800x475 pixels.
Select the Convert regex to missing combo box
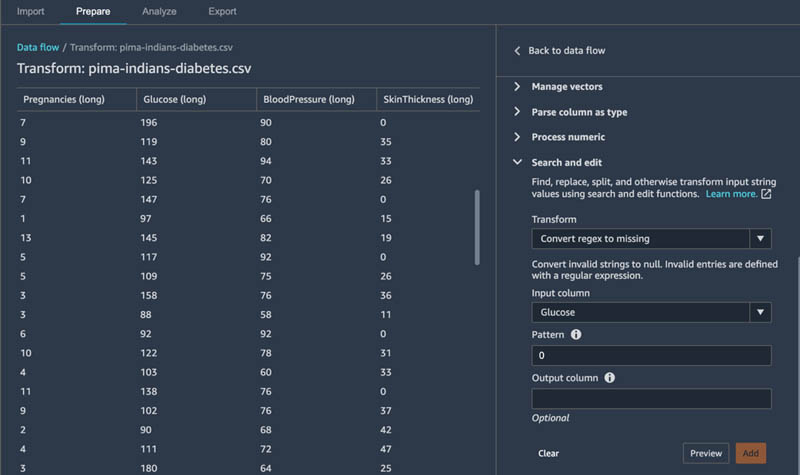(x=652, y=239)
